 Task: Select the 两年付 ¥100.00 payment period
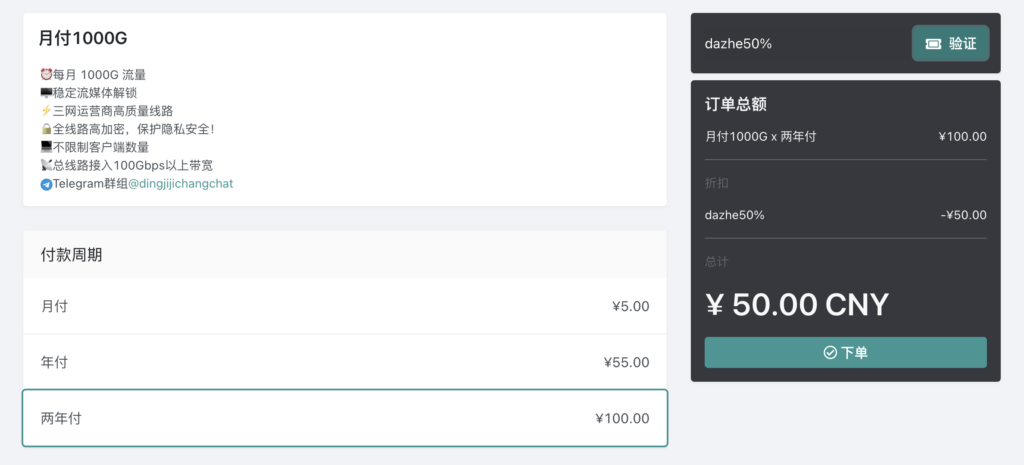(345, 418)
